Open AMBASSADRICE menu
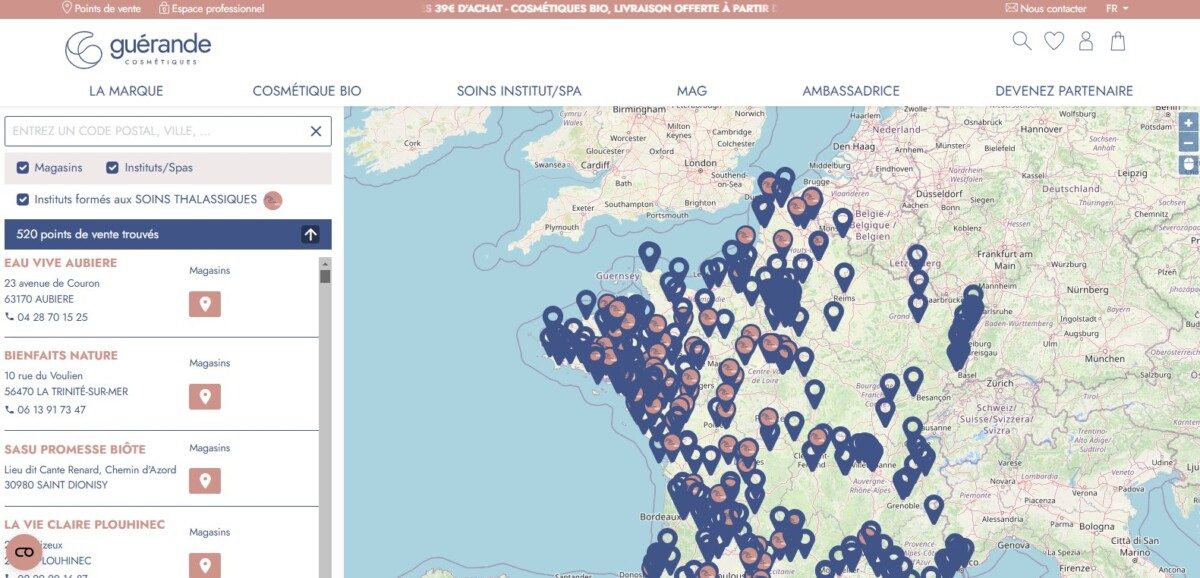The height and width of the screenshot is (578, 1200). click(x=851, y=91)
